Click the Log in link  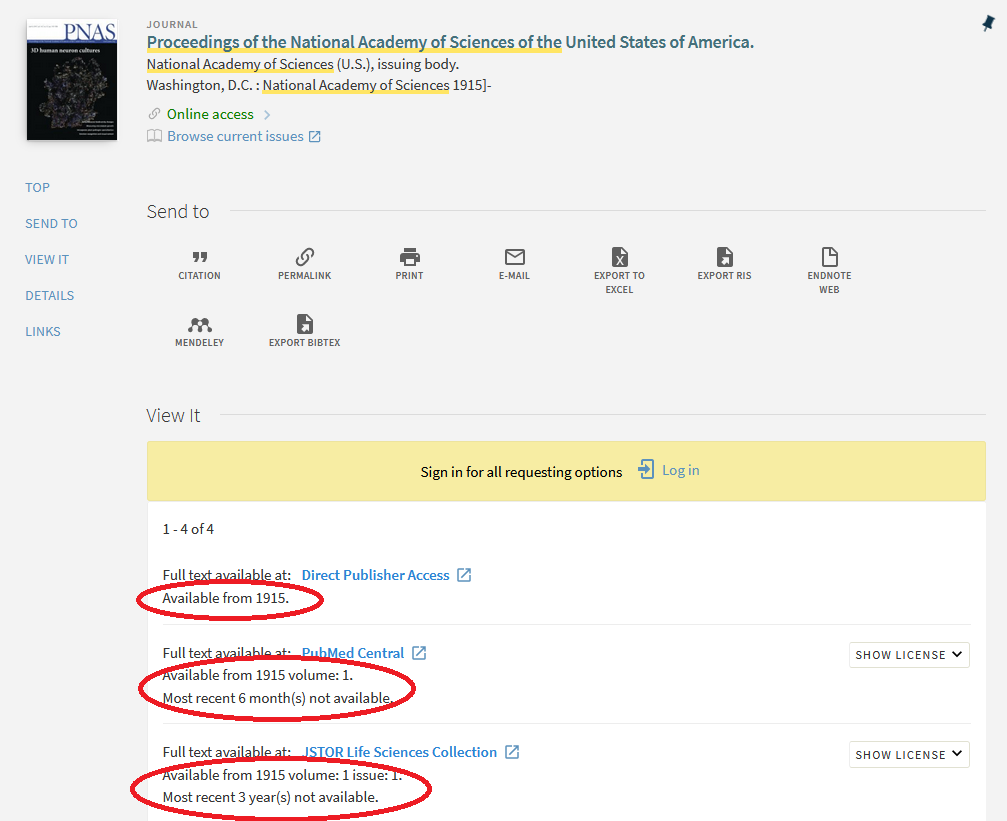tap(681, 470)
